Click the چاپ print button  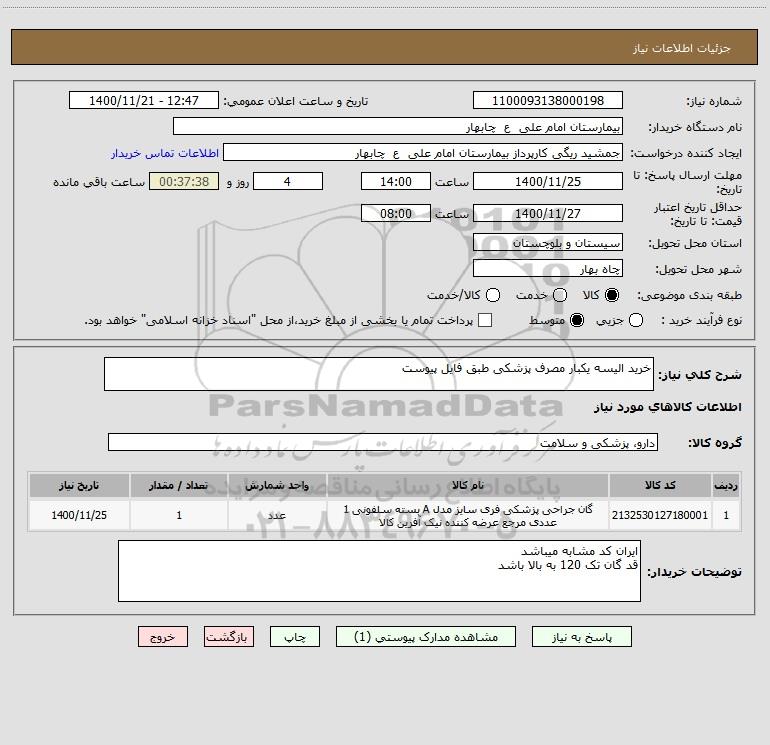click(x=295, y=636)
